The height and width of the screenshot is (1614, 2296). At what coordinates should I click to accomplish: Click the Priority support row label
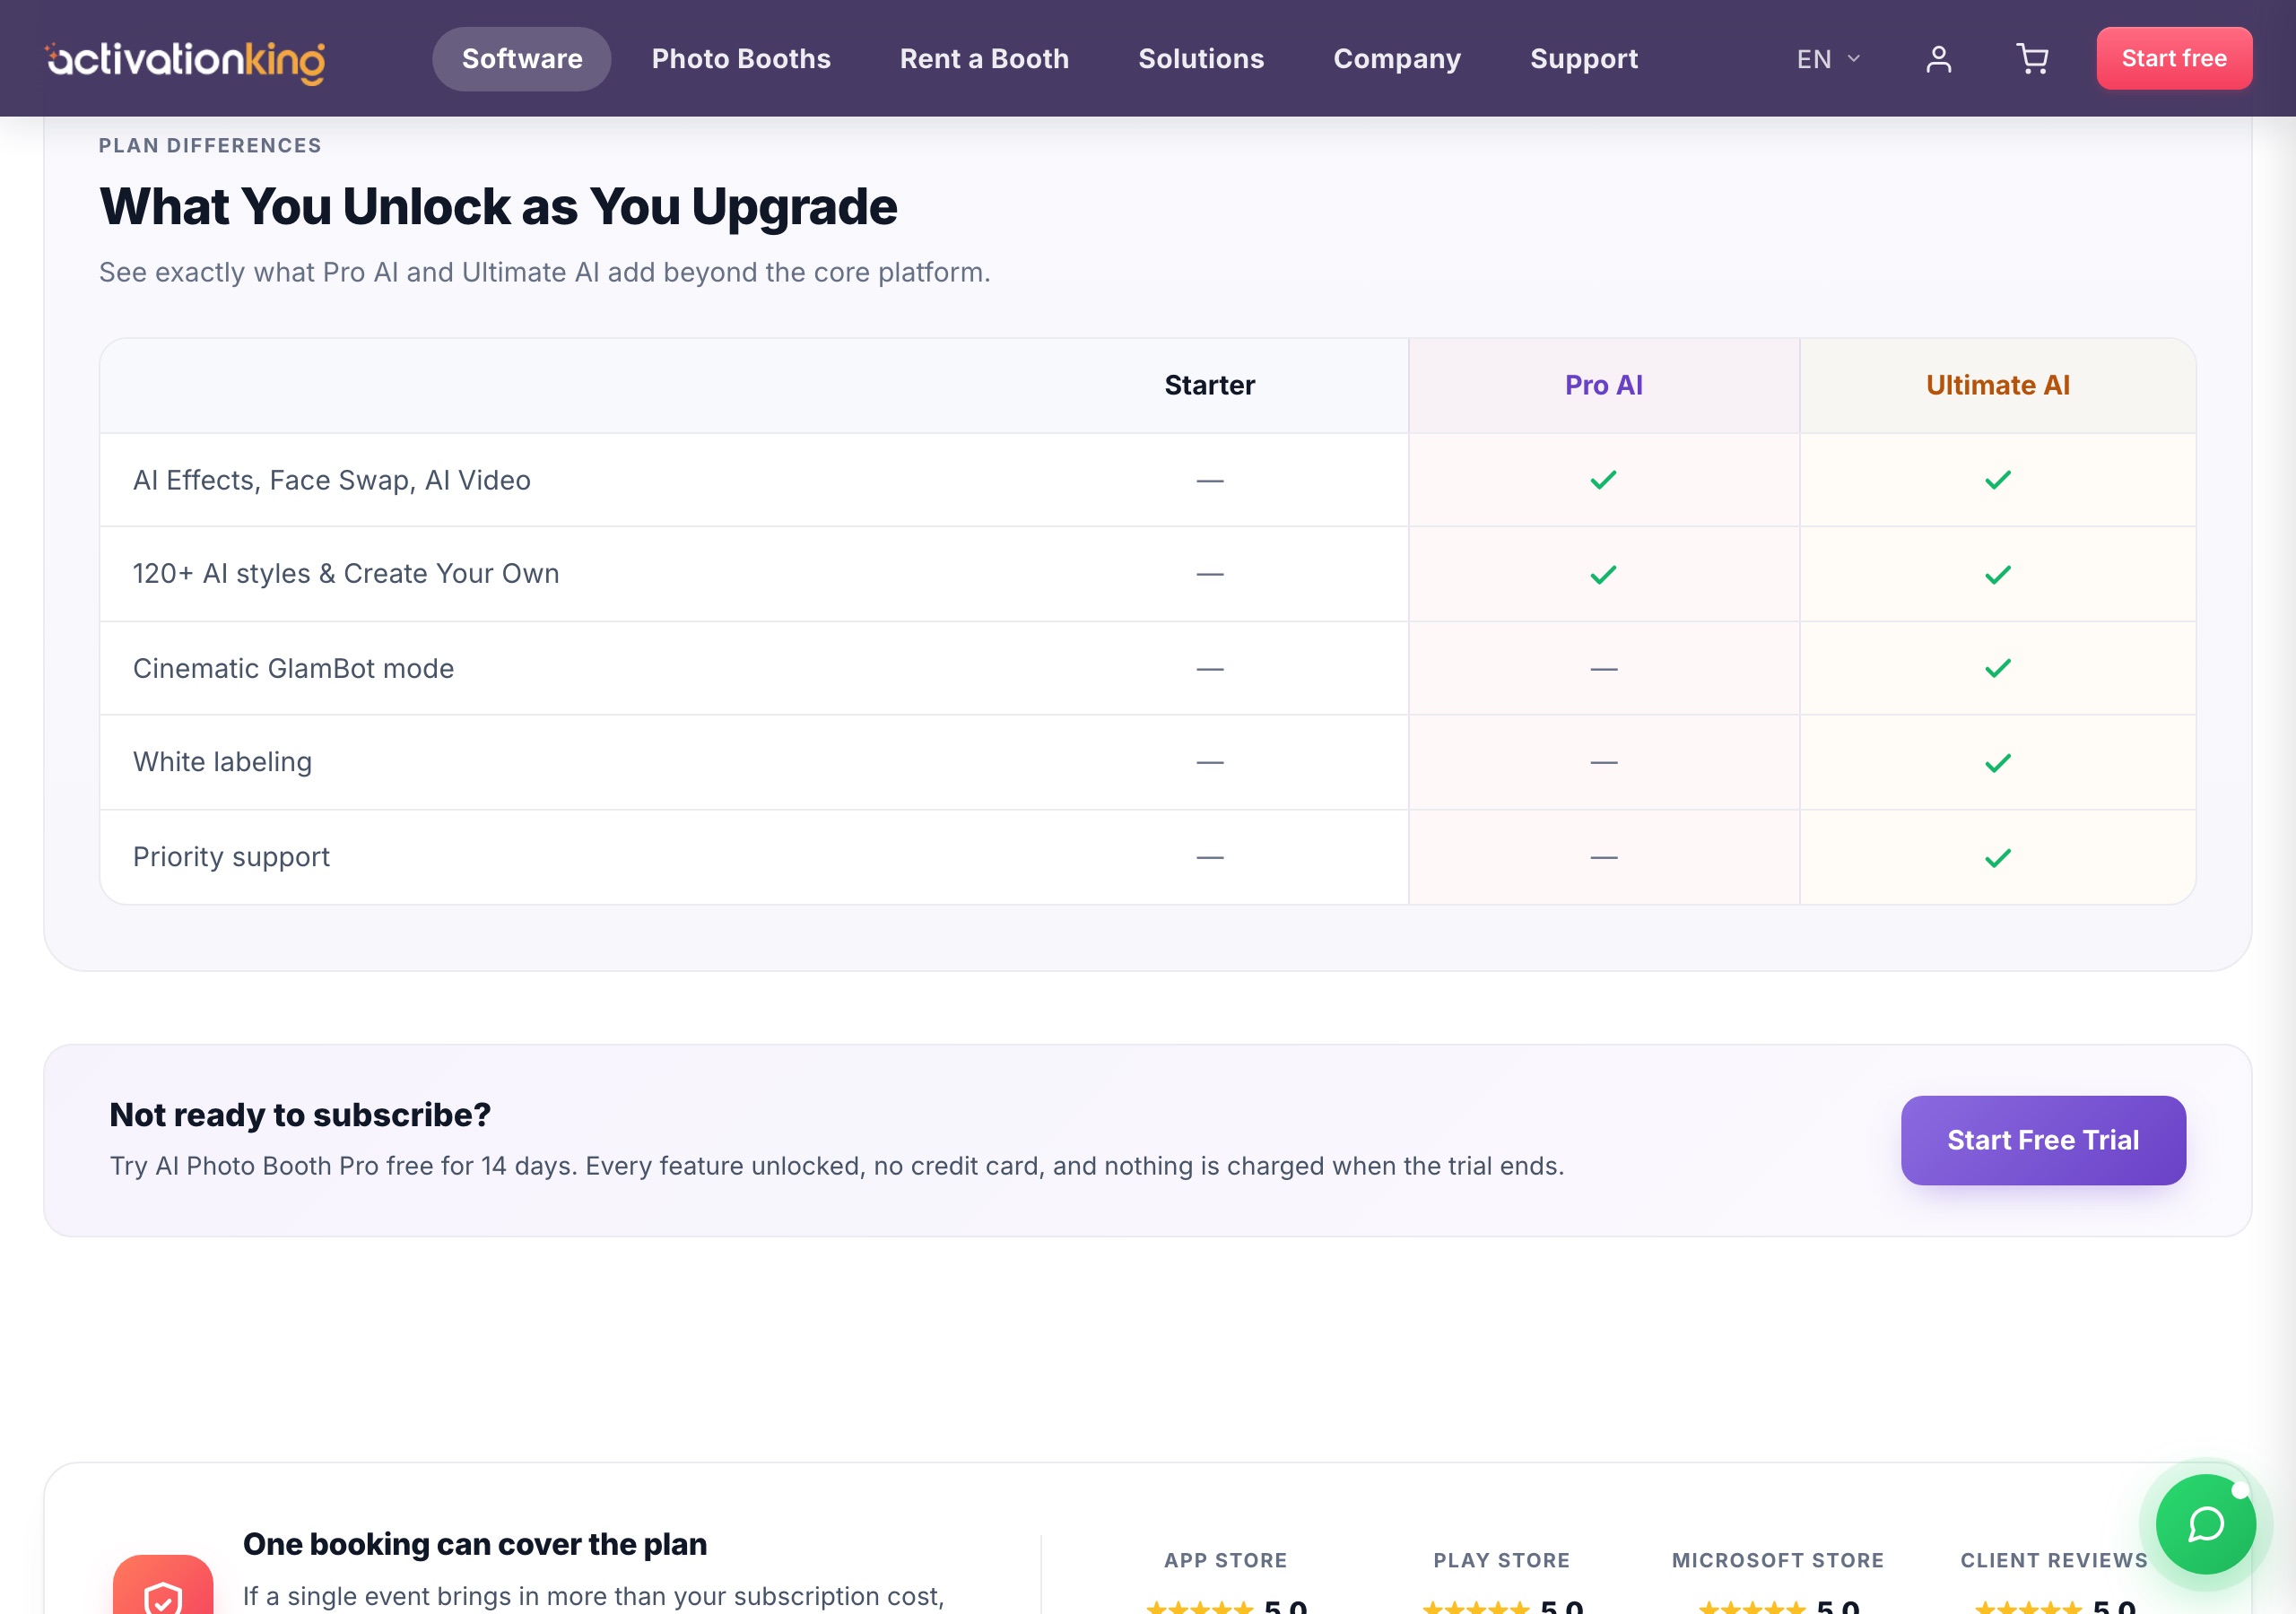point(231,857)
